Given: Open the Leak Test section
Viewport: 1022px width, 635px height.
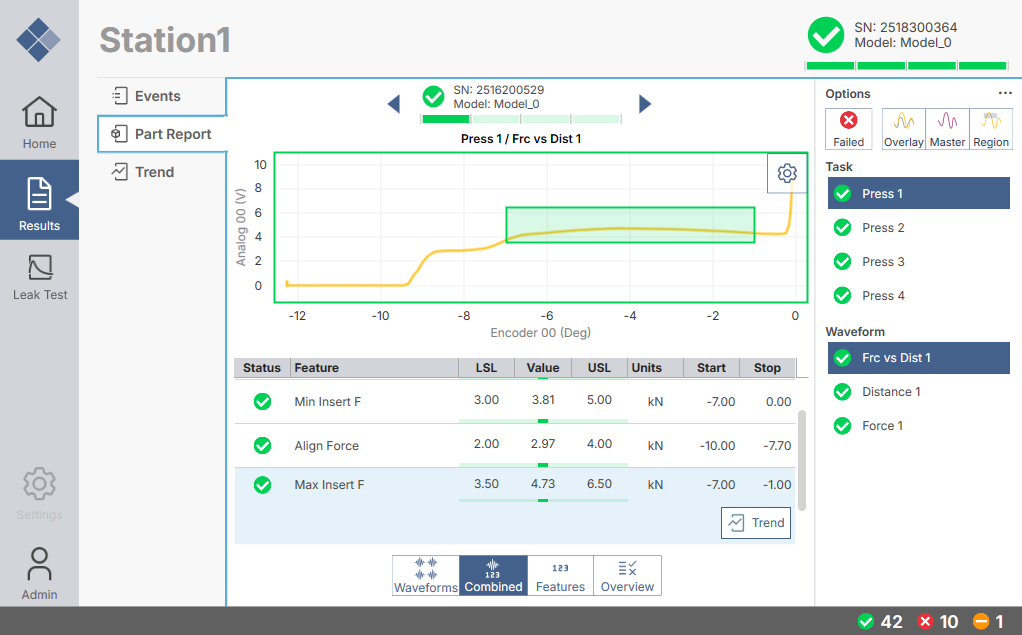Looking at the screenshot, I should pos(39,276).
